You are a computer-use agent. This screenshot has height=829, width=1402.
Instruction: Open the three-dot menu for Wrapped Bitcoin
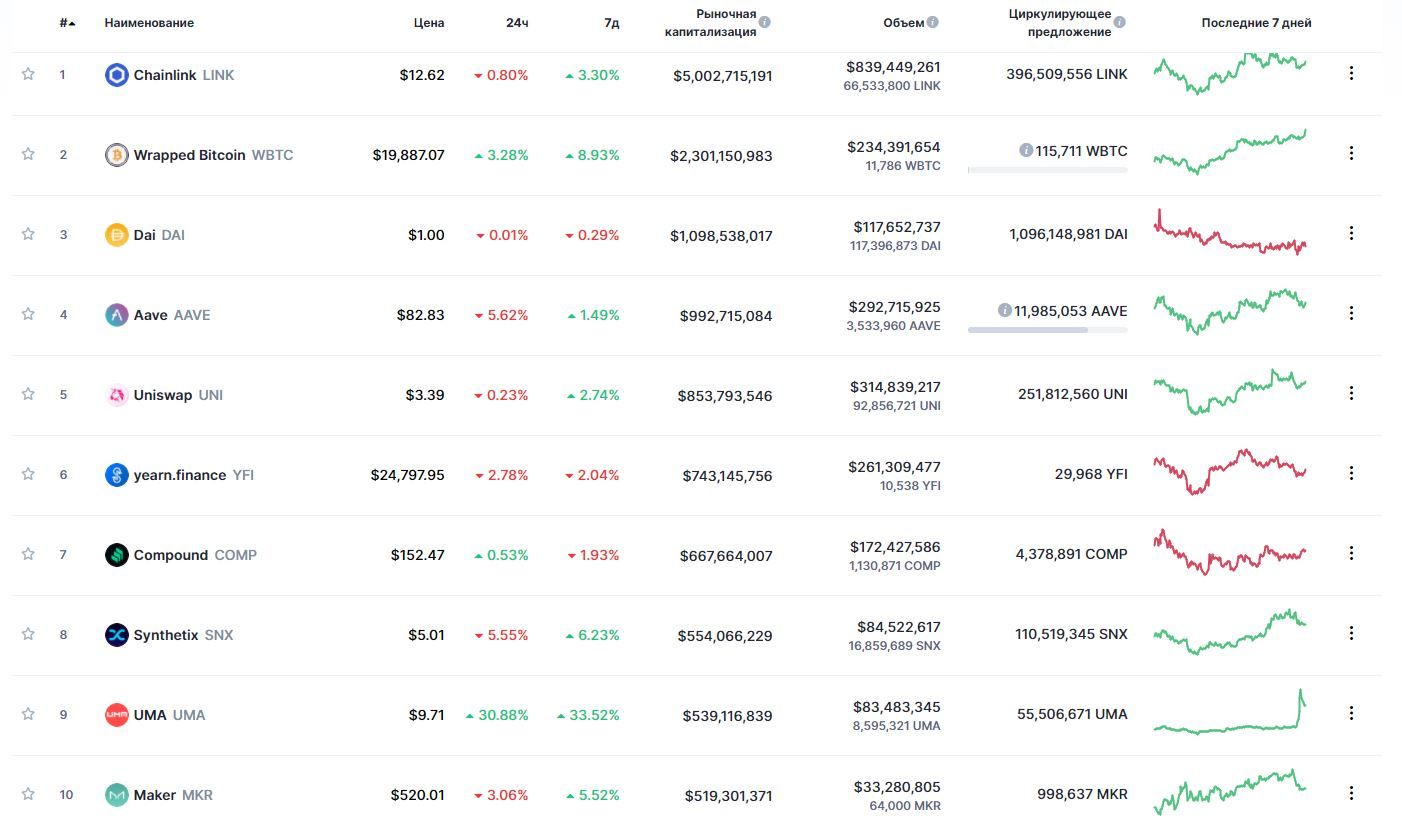coord(1351,153)
